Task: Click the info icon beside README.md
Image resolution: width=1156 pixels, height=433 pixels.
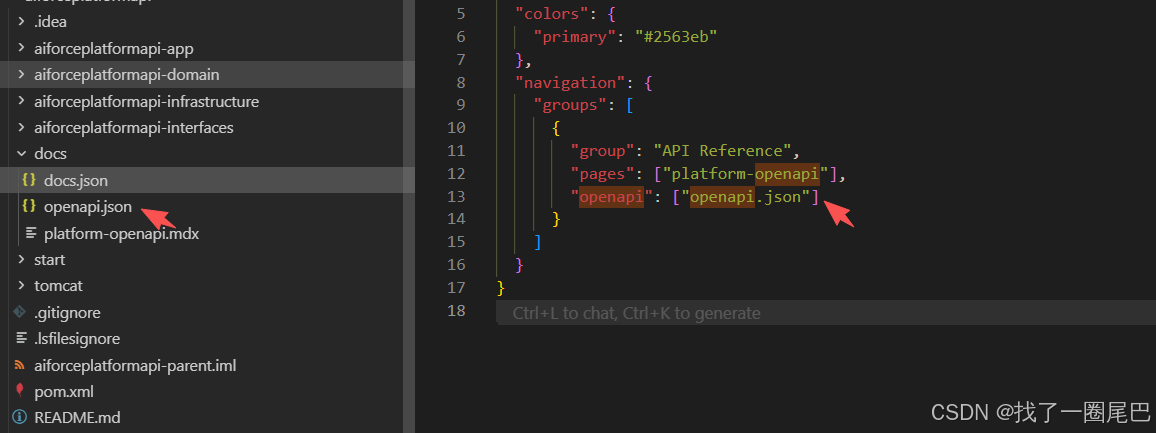Action: 20,417
